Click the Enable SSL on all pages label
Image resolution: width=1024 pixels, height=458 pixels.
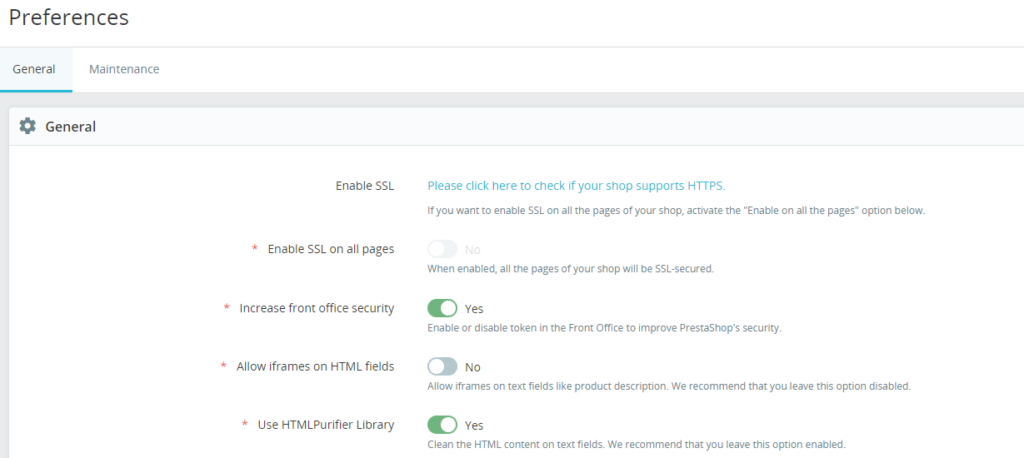pyautogui.click(x=331, y=249)
